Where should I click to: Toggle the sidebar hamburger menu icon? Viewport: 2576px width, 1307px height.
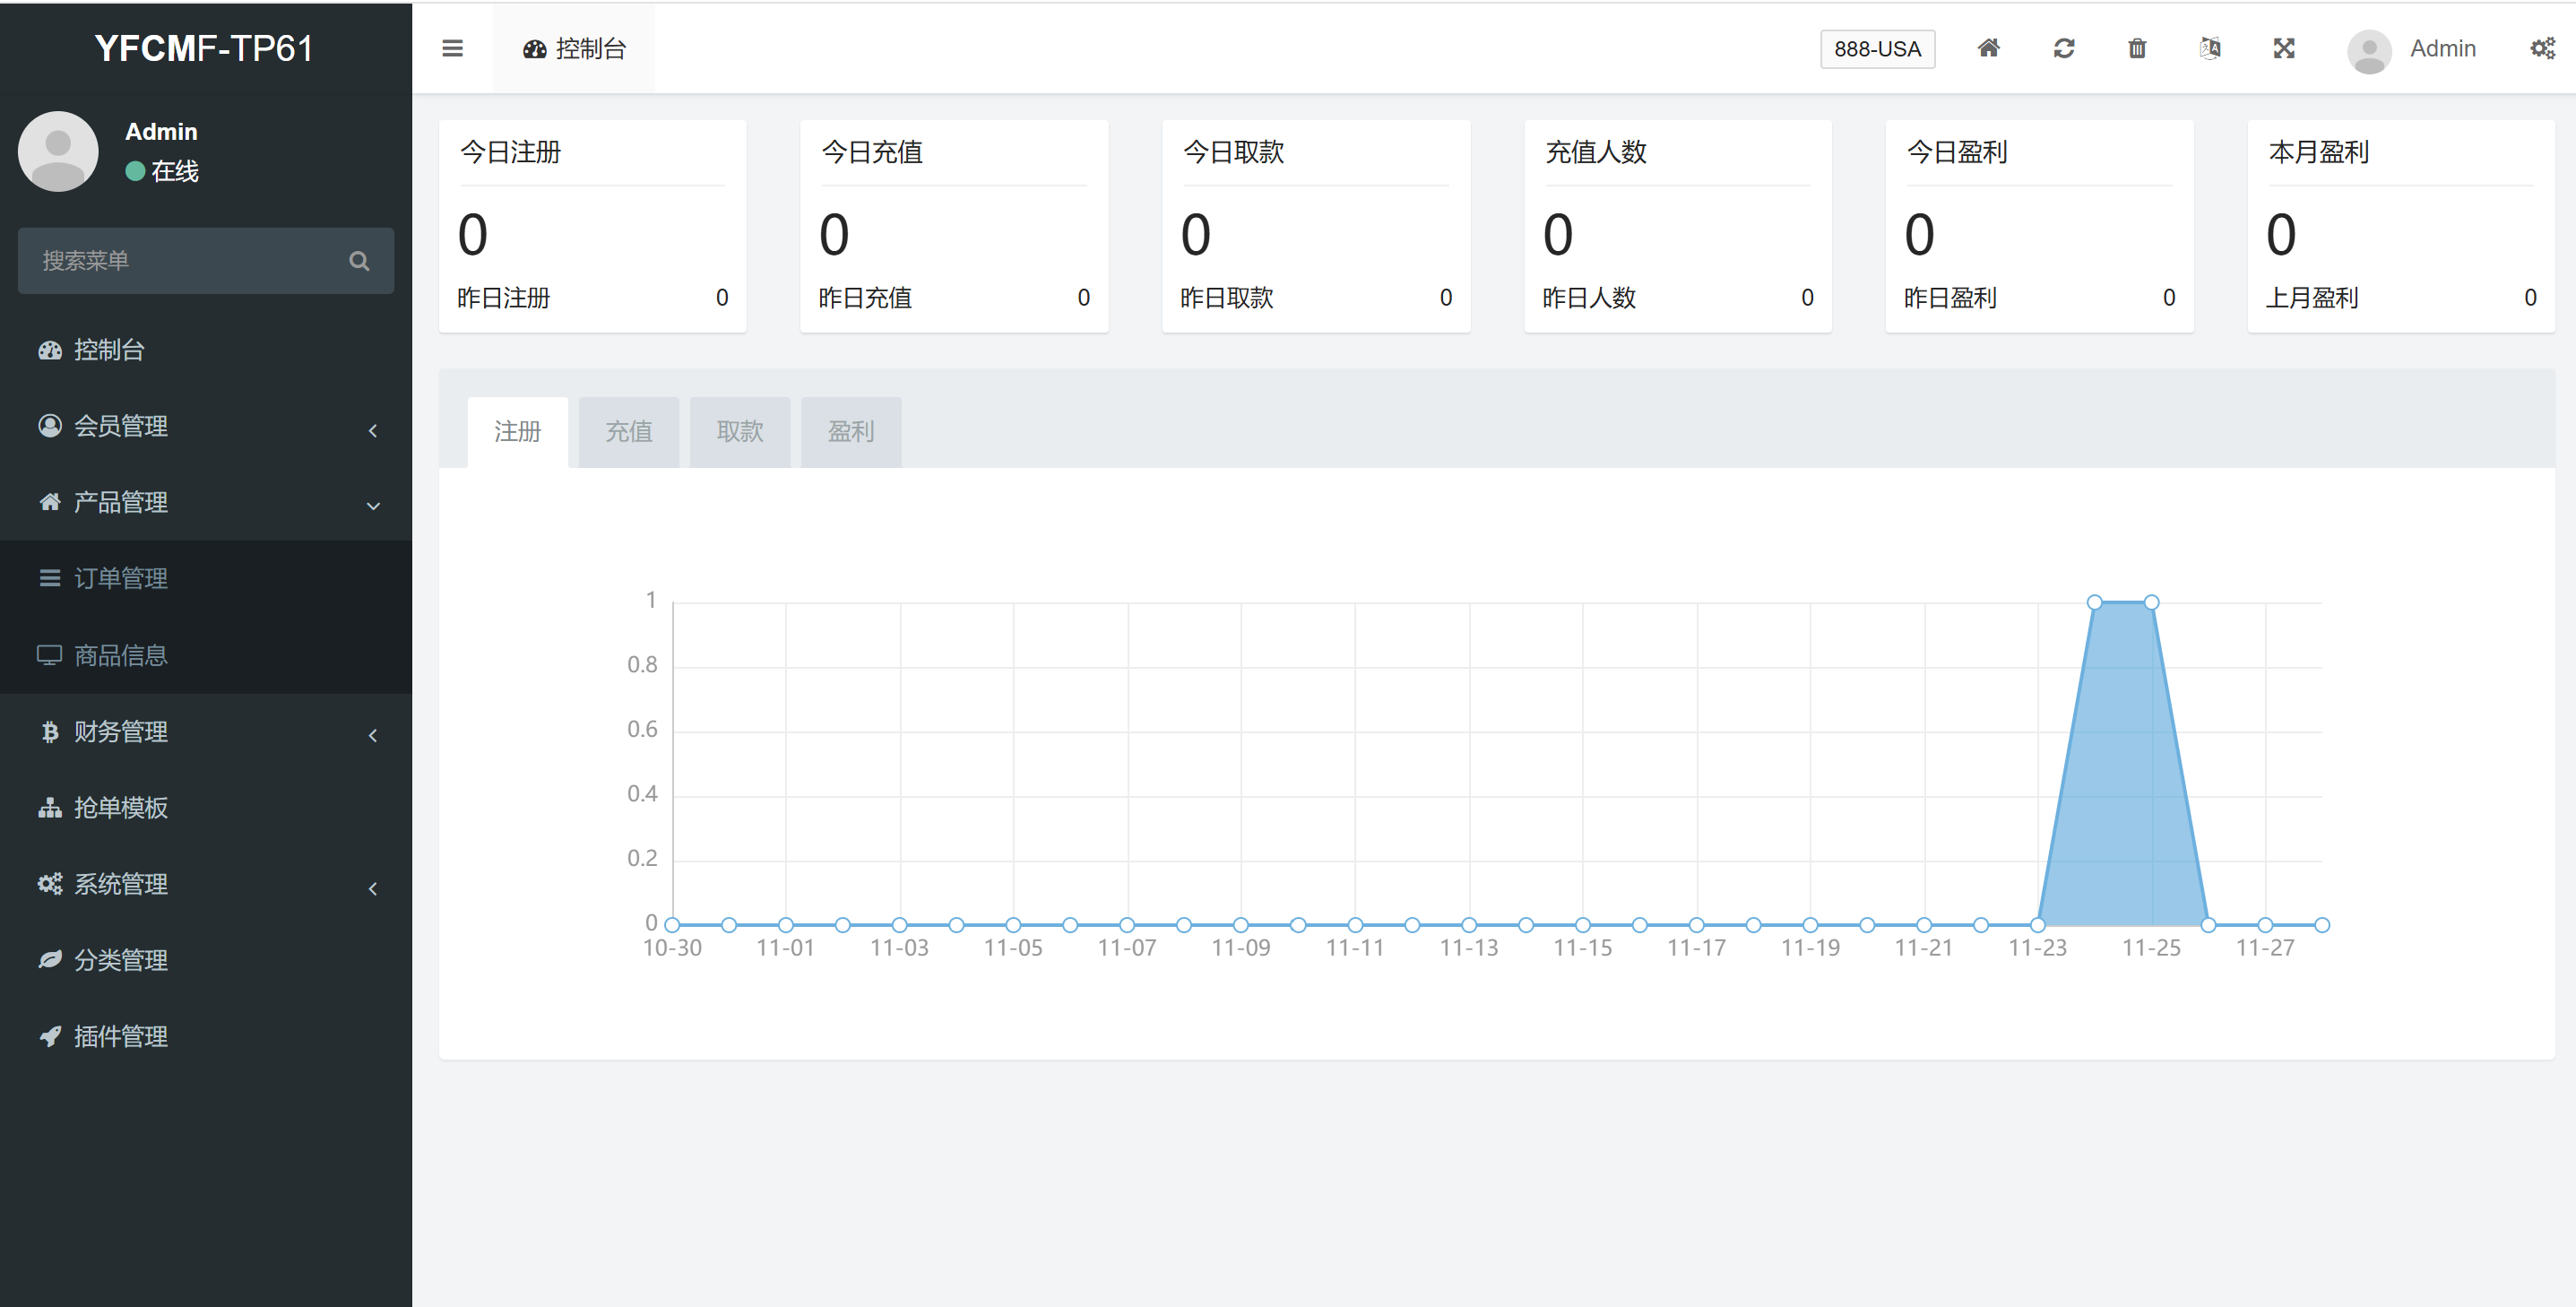click(x=452, y=48)
